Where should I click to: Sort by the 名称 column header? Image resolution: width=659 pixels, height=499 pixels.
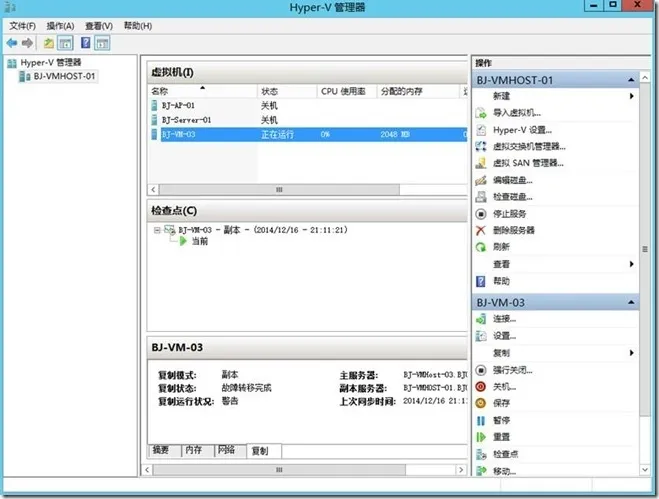[203, 91]
